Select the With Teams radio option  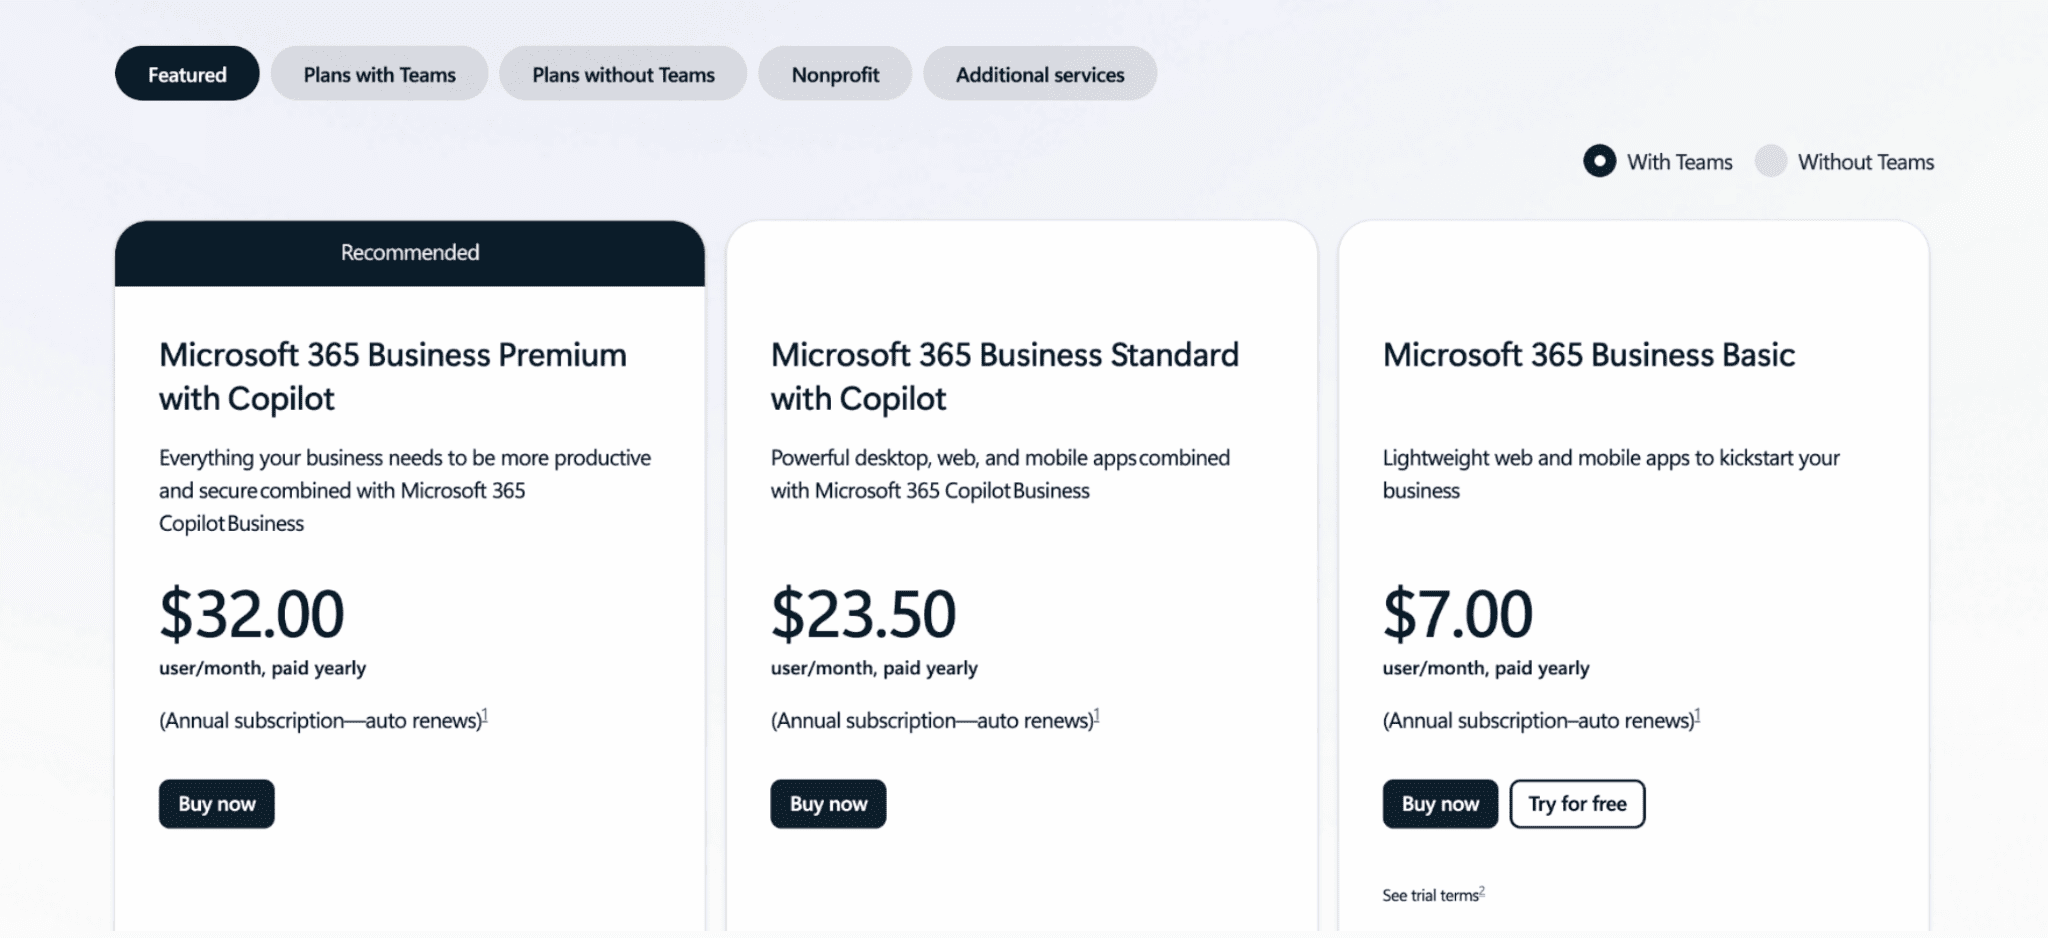1599,161
